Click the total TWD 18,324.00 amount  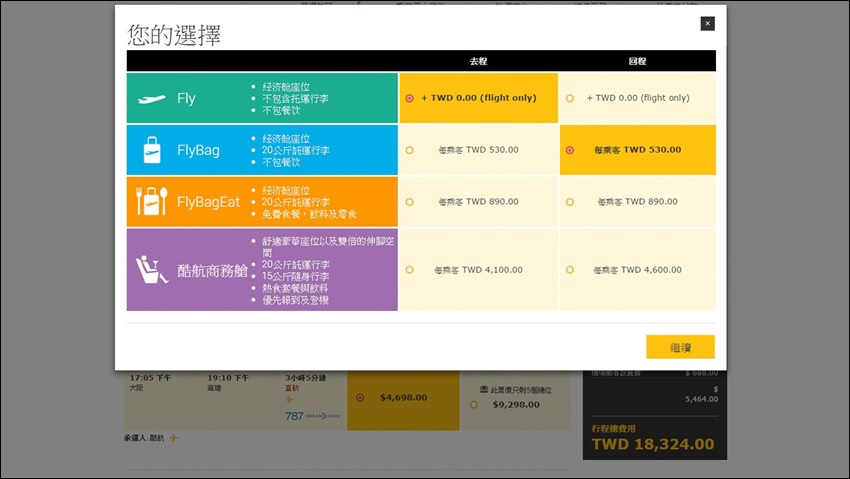653,444
